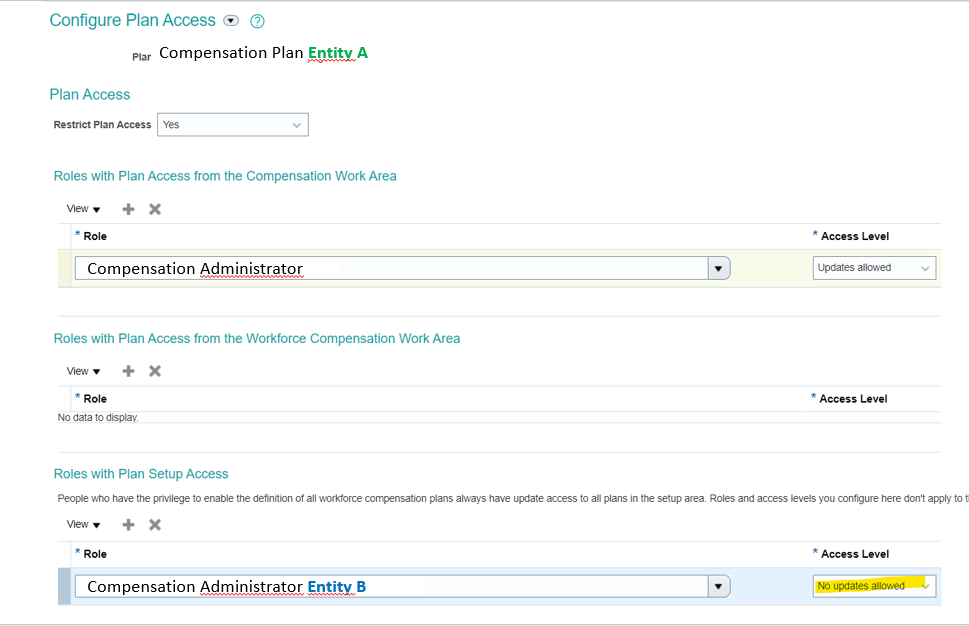Click delete icon in Workforce Compensation section
The image size is (969, 626).
154,370
